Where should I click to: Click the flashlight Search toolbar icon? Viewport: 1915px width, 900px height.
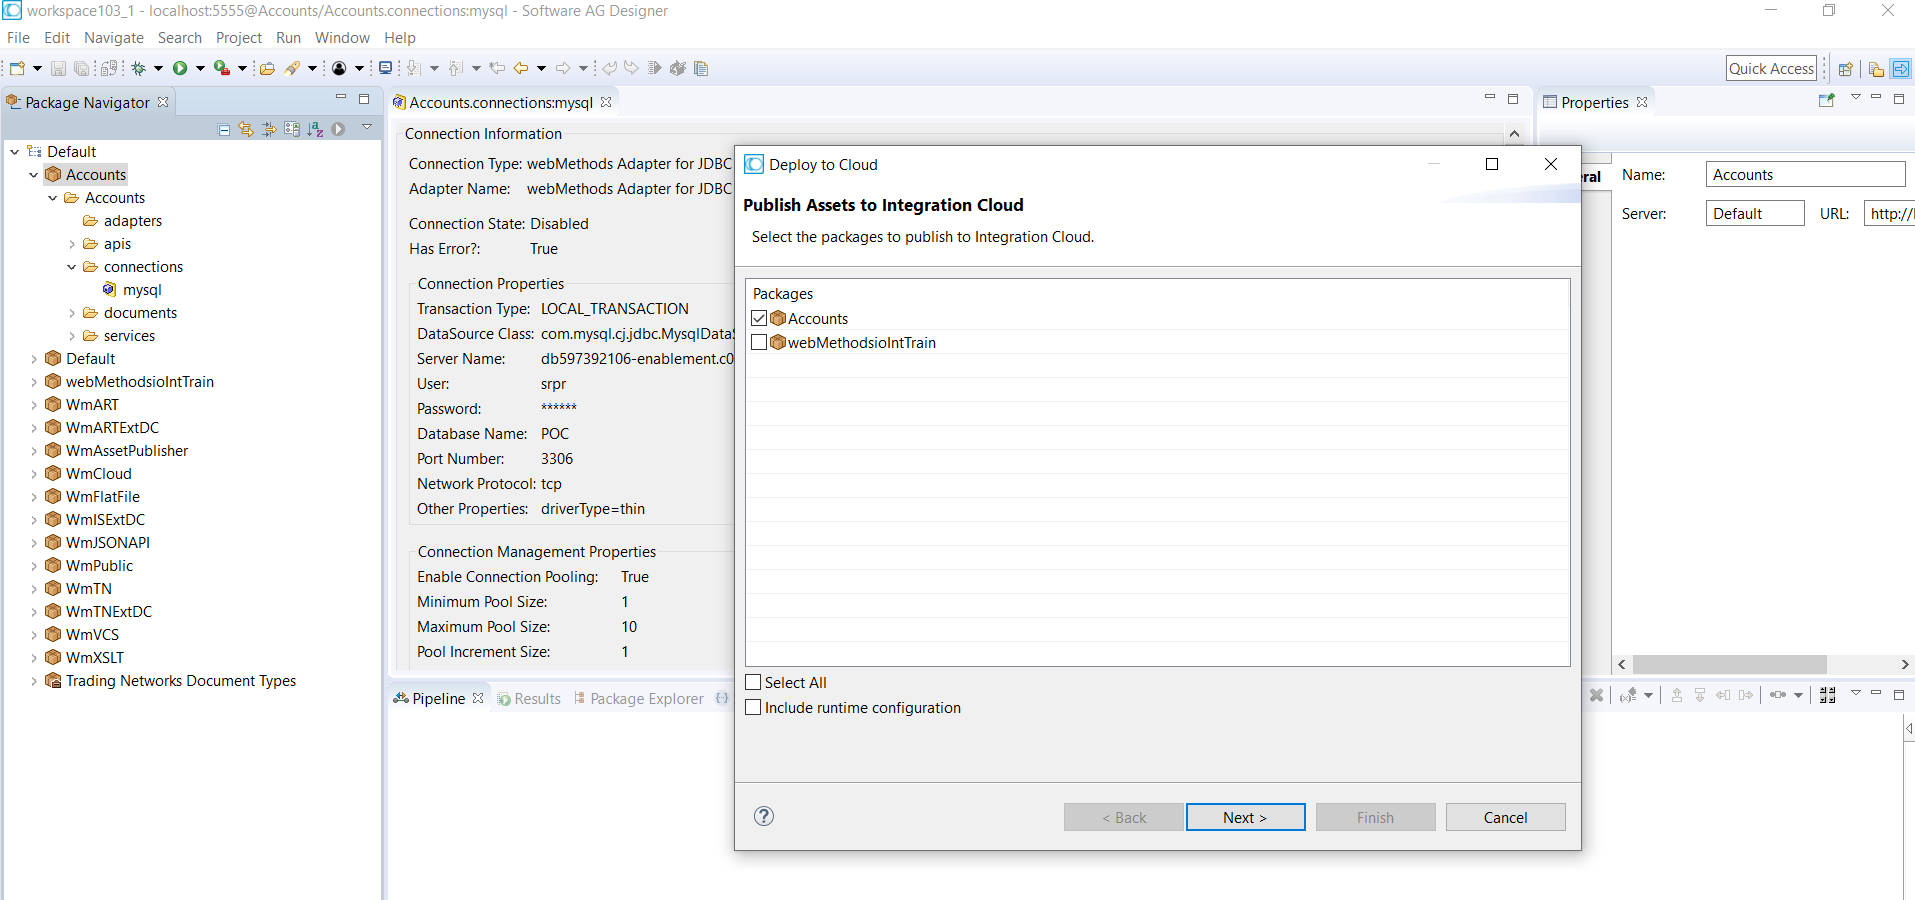(292, 68)
